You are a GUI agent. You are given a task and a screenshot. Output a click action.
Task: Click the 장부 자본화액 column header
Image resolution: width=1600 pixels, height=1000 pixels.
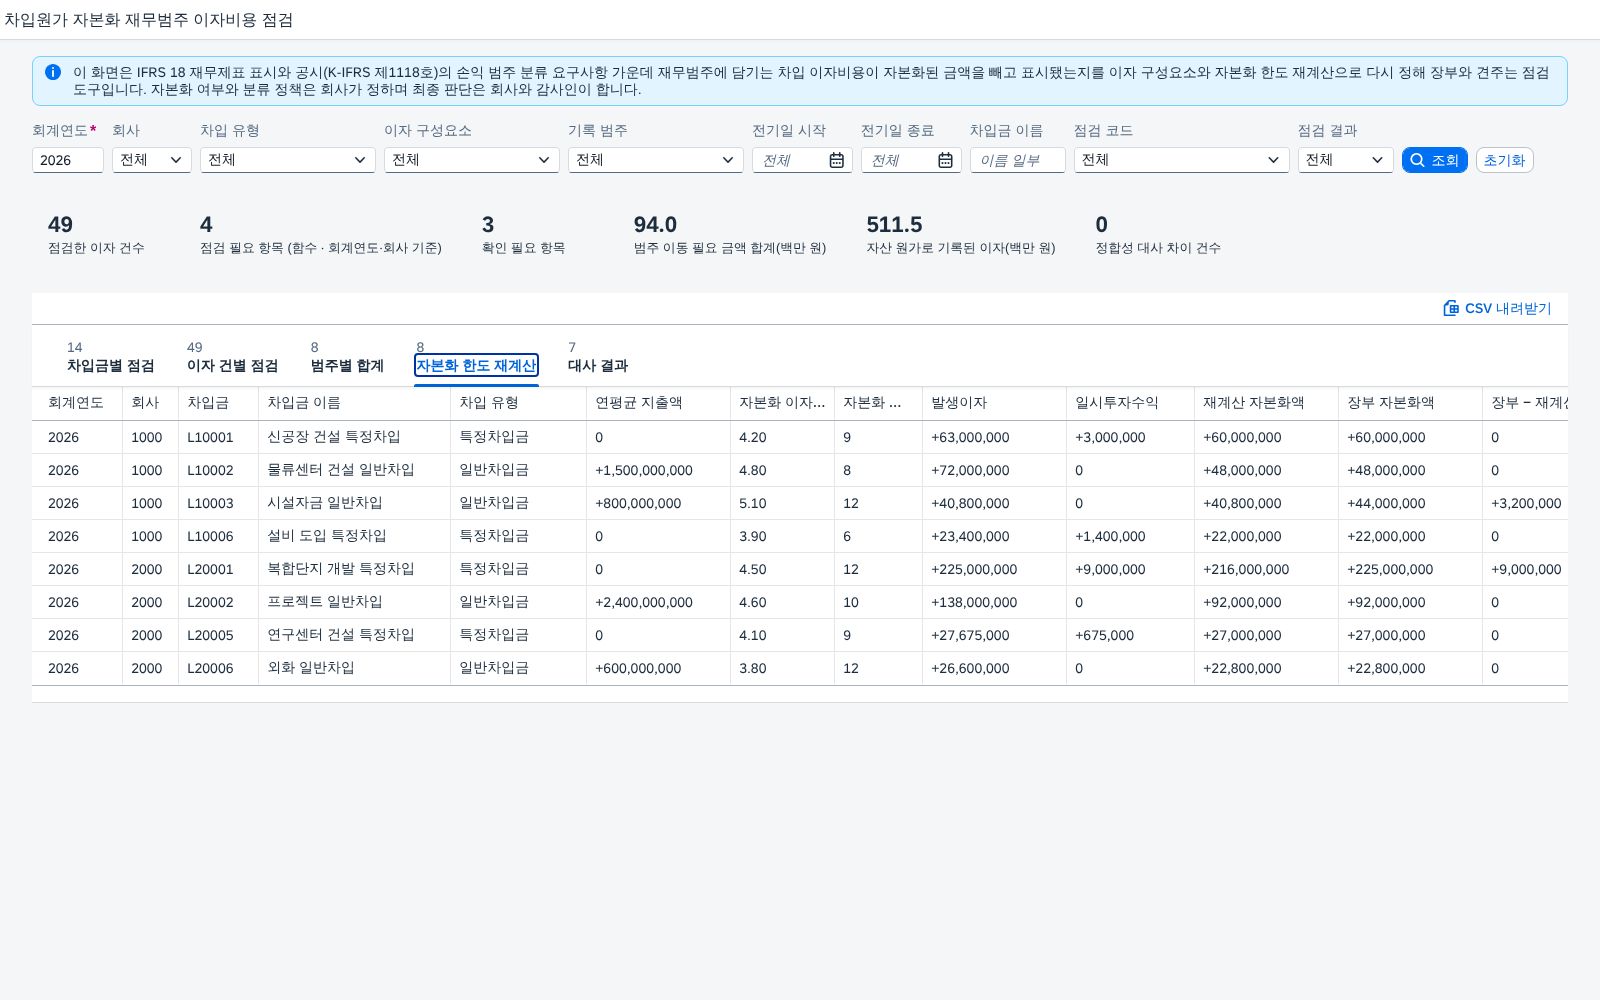[x=1410, y=403]
